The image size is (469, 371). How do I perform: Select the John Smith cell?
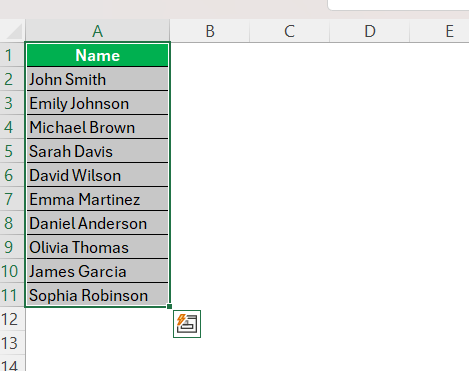click(98, 79)
